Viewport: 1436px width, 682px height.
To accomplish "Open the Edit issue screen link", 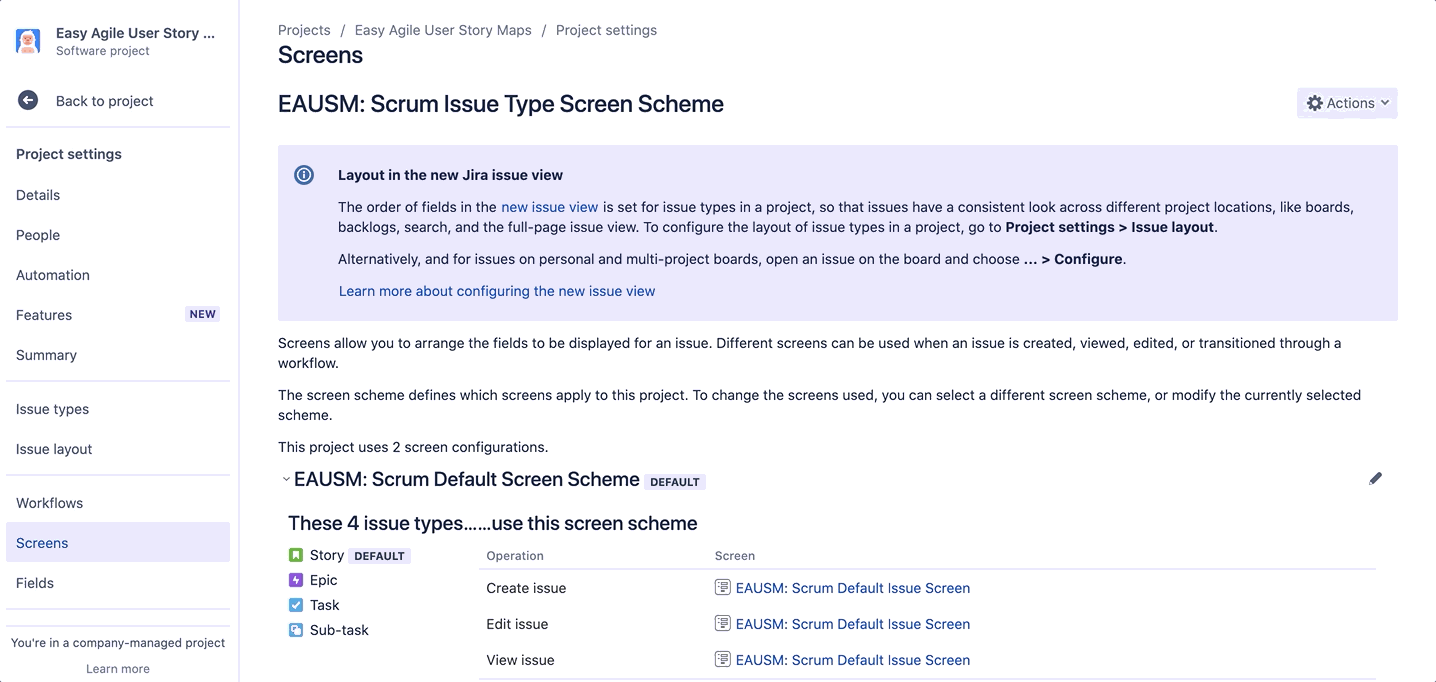I will 852,624.
